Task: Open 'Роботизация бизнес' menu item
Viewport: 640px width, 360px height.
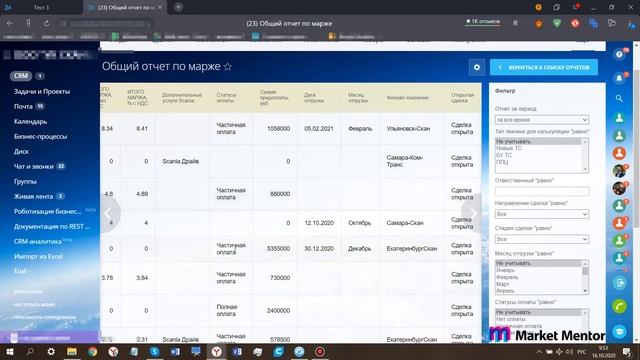Action: pyautogui.click(x=47, y=211)
